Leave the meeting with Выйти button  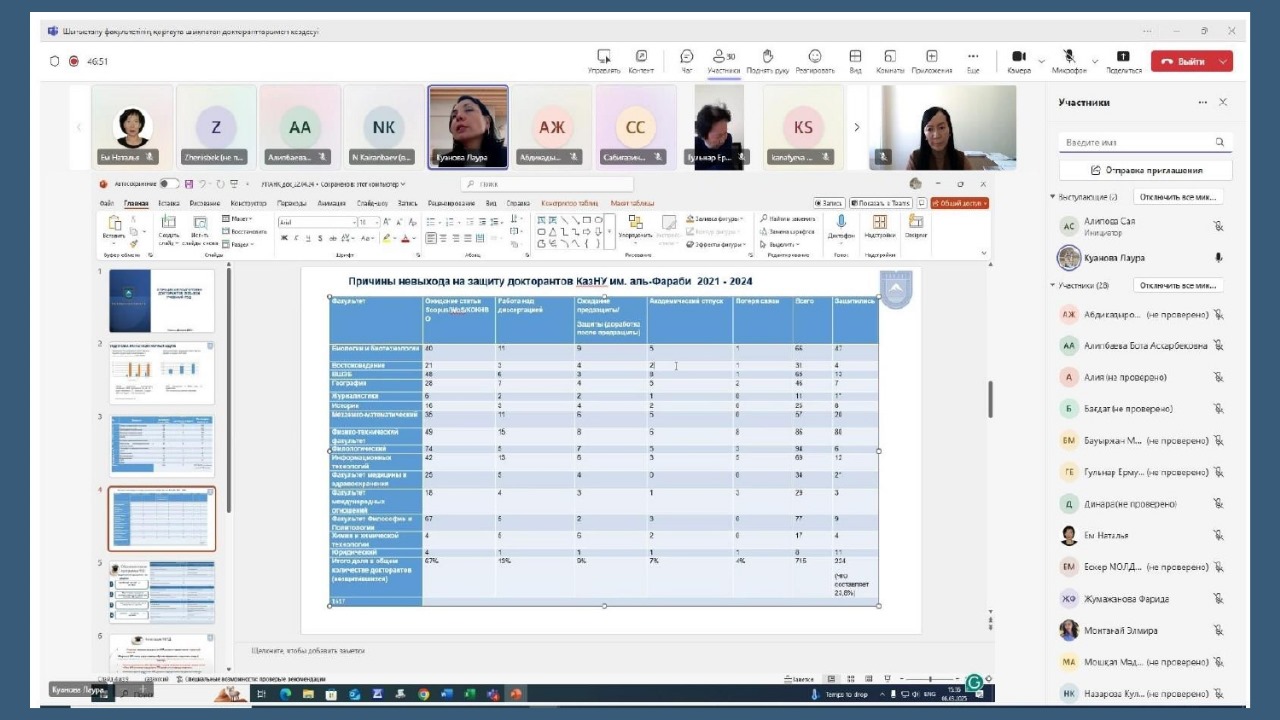pyautogui.click(x=1183, y=61)
